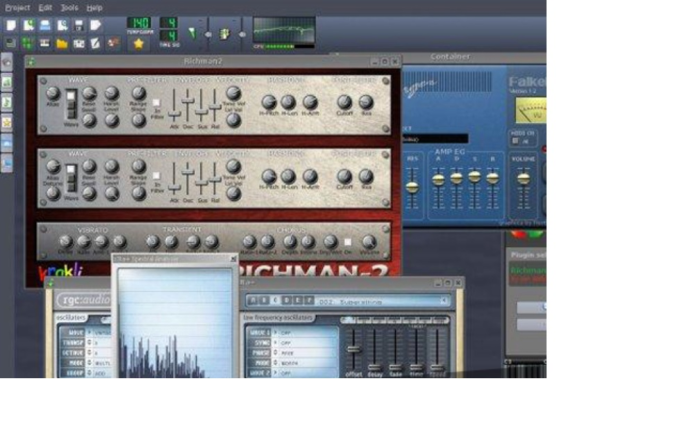Show the project notes pencil icon

tap(96, 43)
